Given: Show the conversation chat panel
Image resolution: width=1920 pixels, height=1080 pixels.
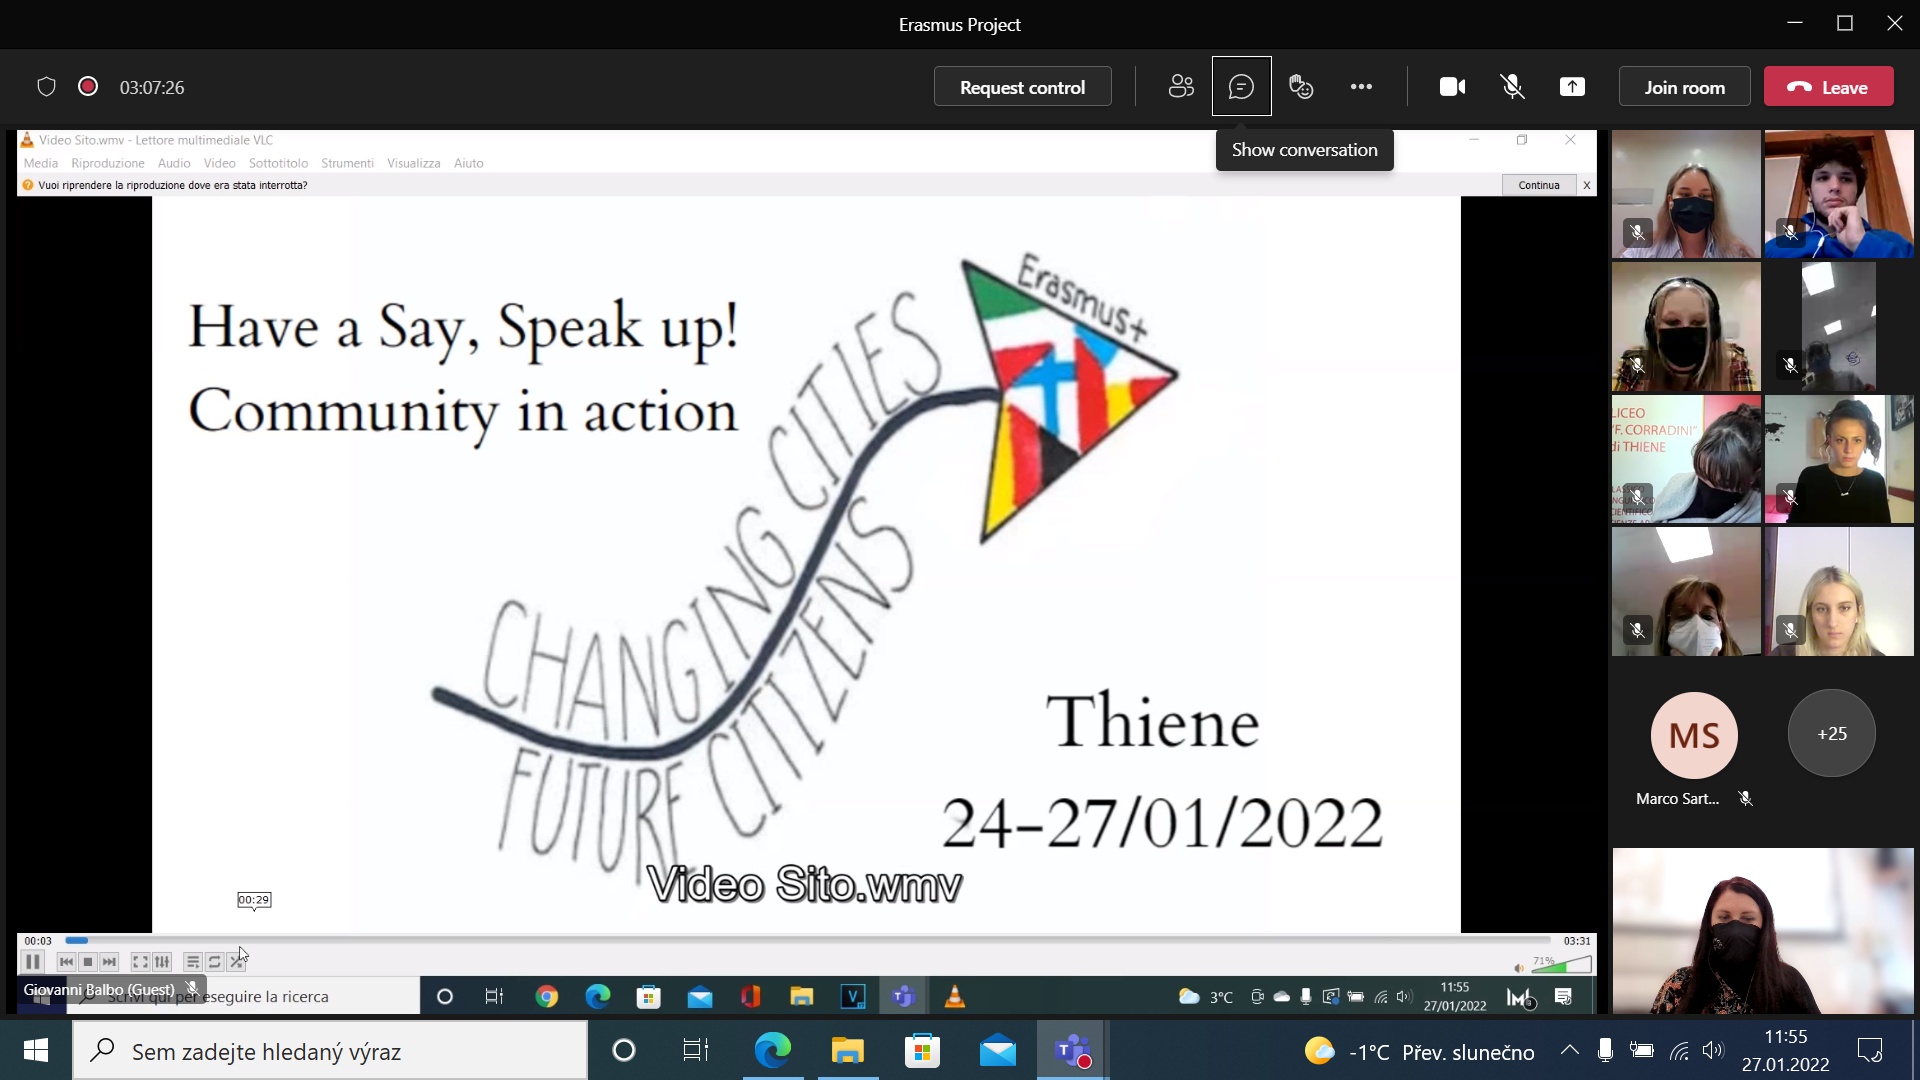Looking at the screenshot, I should [x=1241, y=87].
